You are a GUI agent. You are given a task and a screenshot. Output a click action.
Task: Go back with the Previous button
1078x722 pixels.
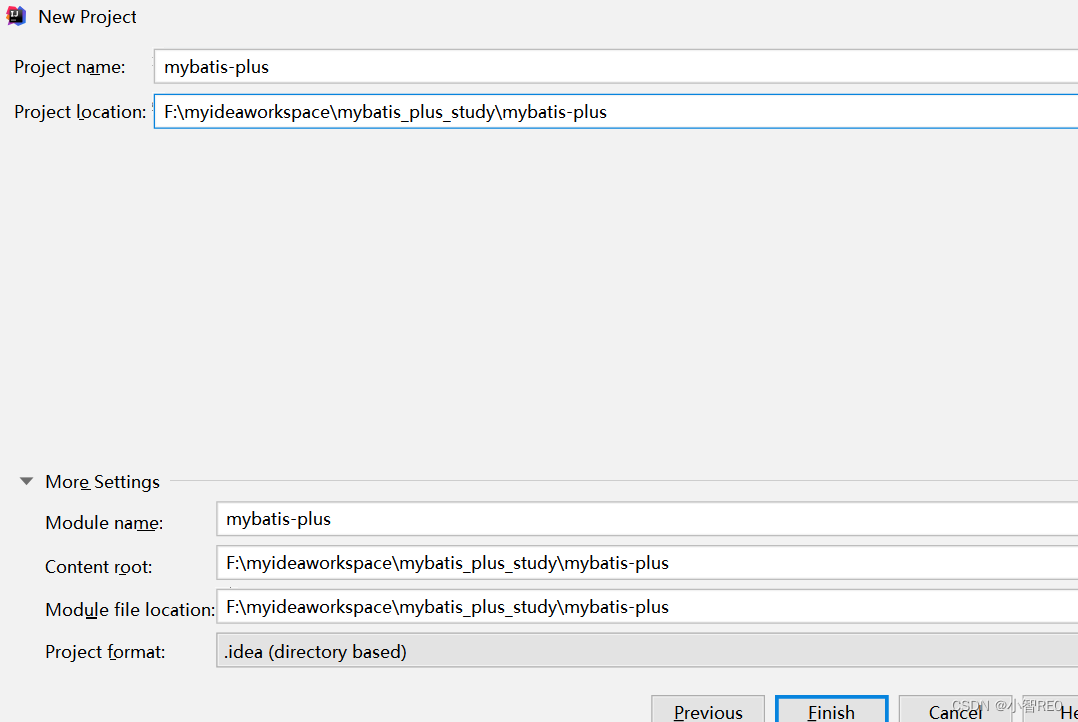[x=708, y=711]
